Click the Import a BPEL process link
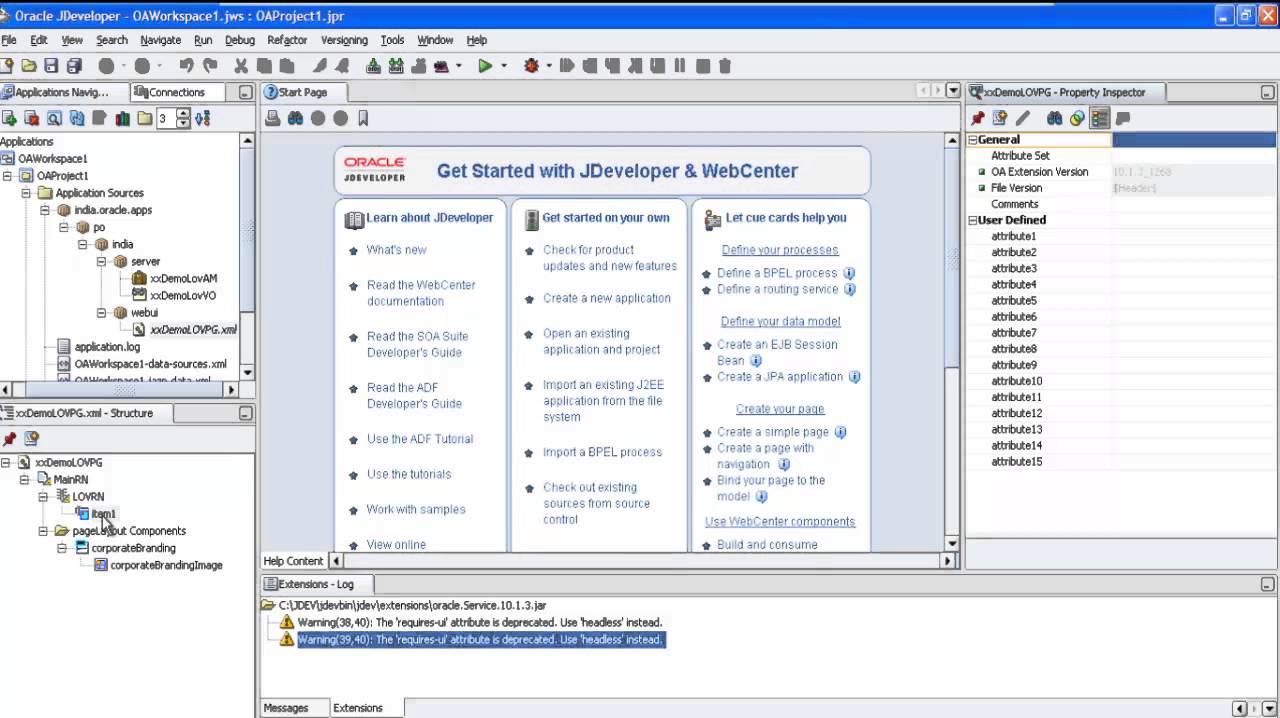Viewport: 1280px width, 718px height. point(602,452)
